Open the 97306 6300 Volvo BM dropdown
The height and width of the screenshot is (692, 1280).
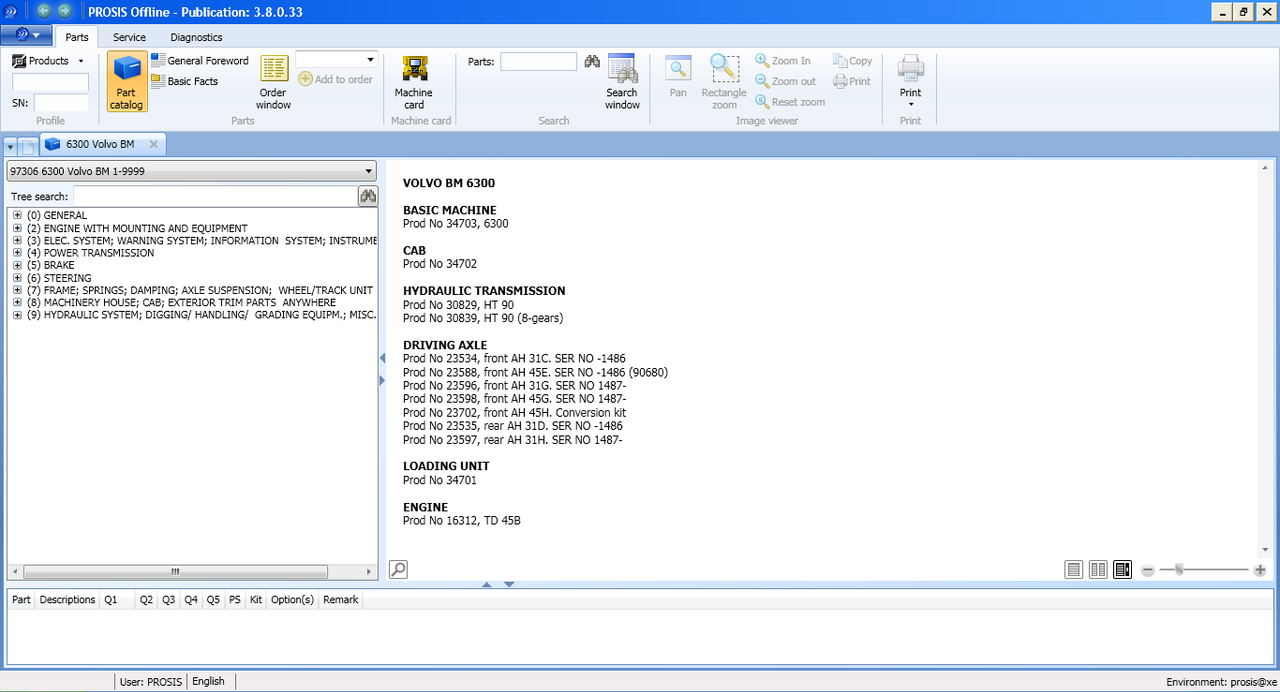click(x=191, y=171)
